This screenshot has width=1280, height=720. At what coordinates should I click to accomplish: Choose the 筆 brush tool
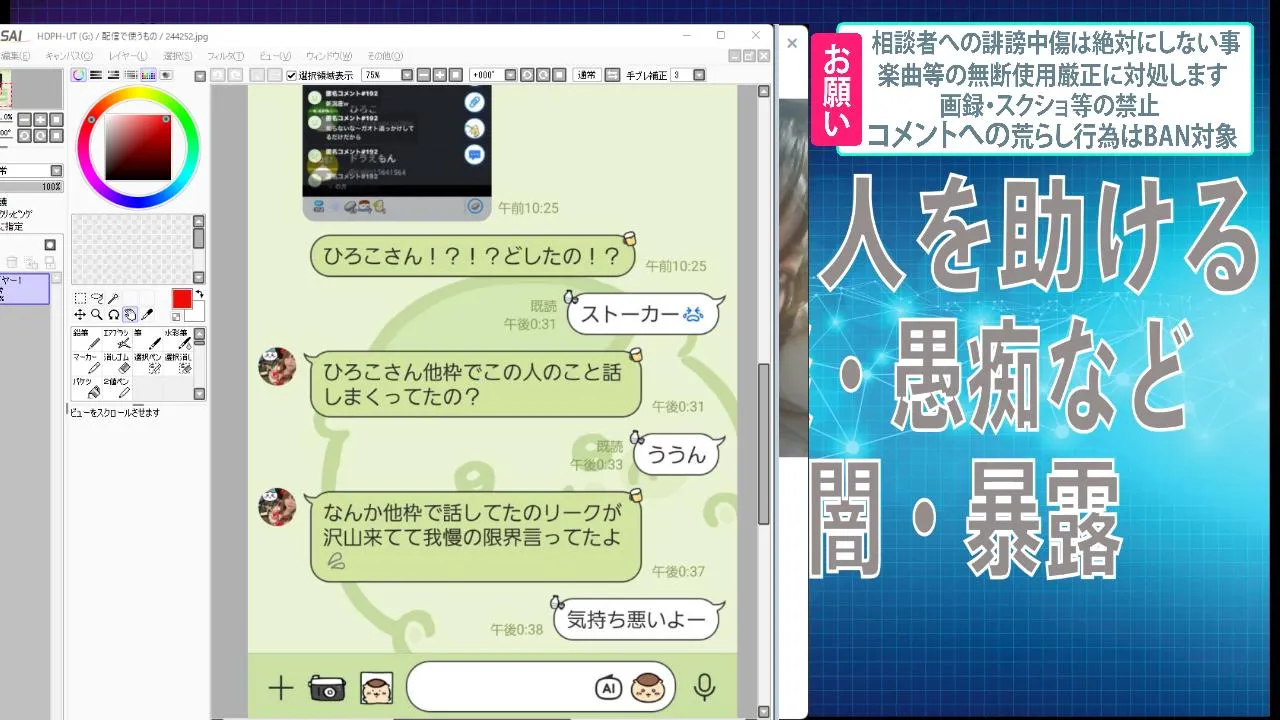(146, 339)
